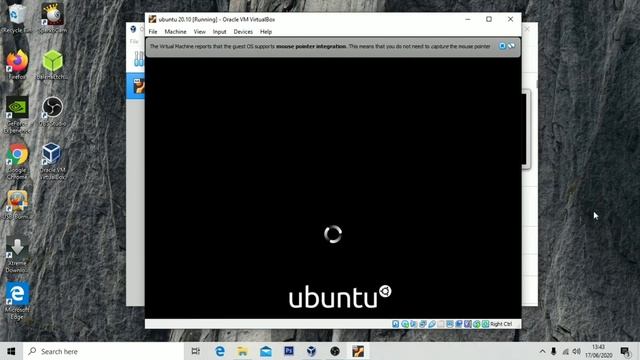Open the Windows Action Center notifications
This screenshot has width=640, height=360.
pyautogui.click(x=625, y=351)
